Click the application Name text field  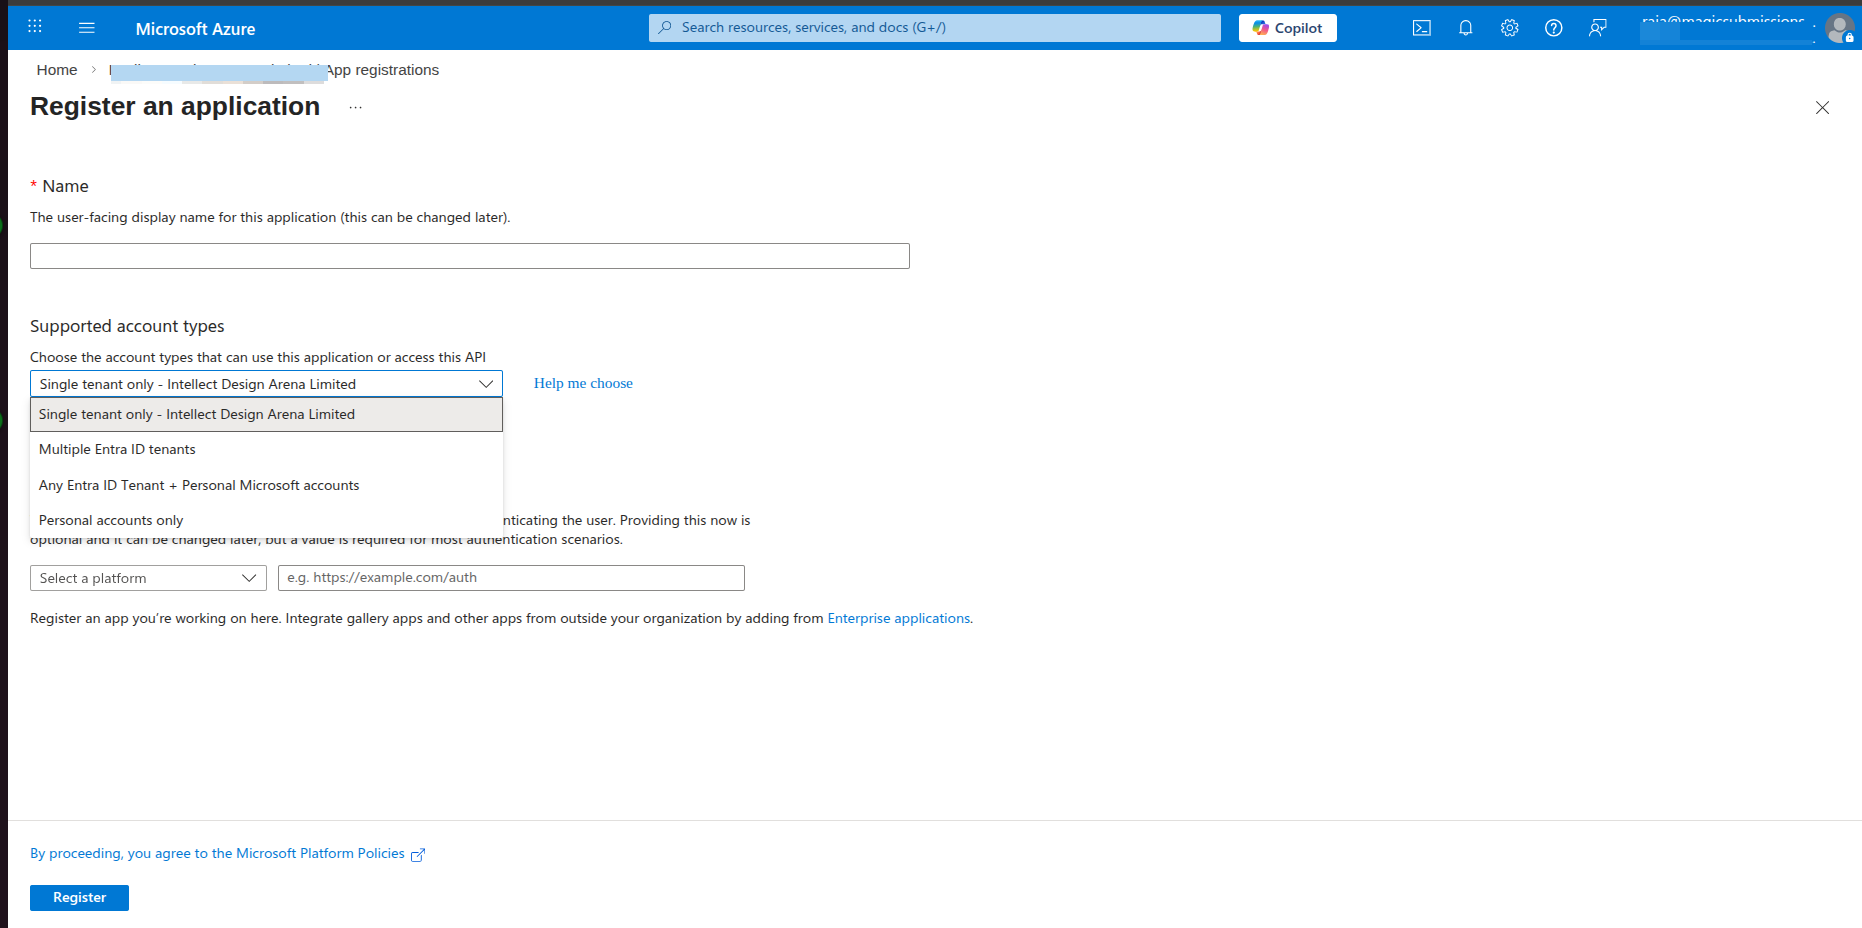[x=470, y=256]
